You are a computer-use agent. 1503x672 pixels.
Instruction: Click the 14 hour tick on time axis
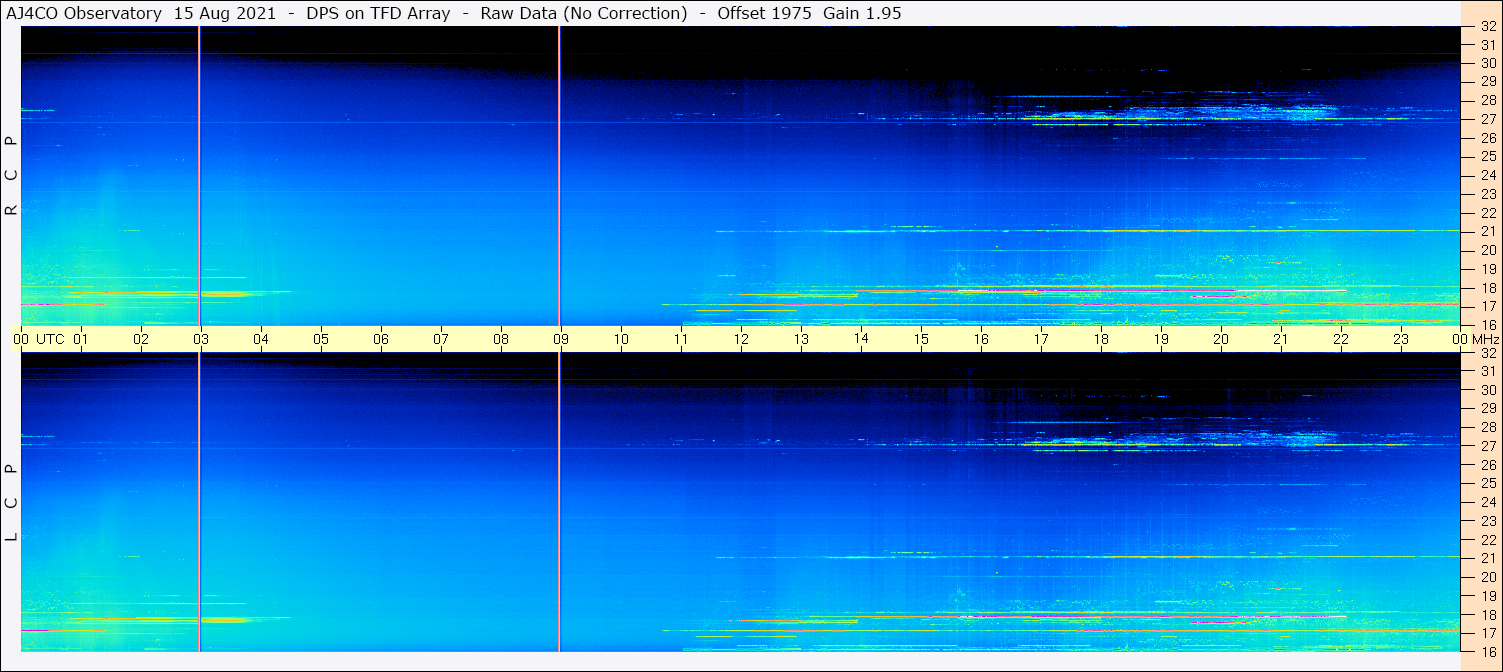(x=861, y=338)
